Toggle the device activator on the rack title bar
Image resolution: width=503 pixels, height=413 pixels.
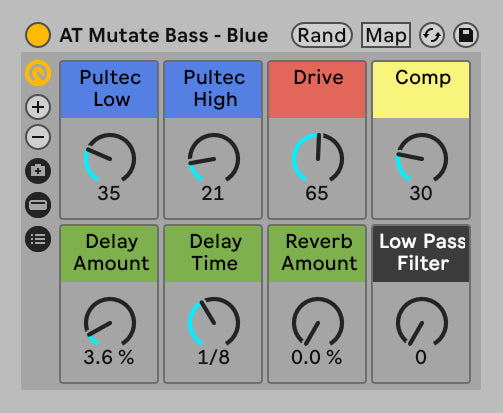point(38,35)
